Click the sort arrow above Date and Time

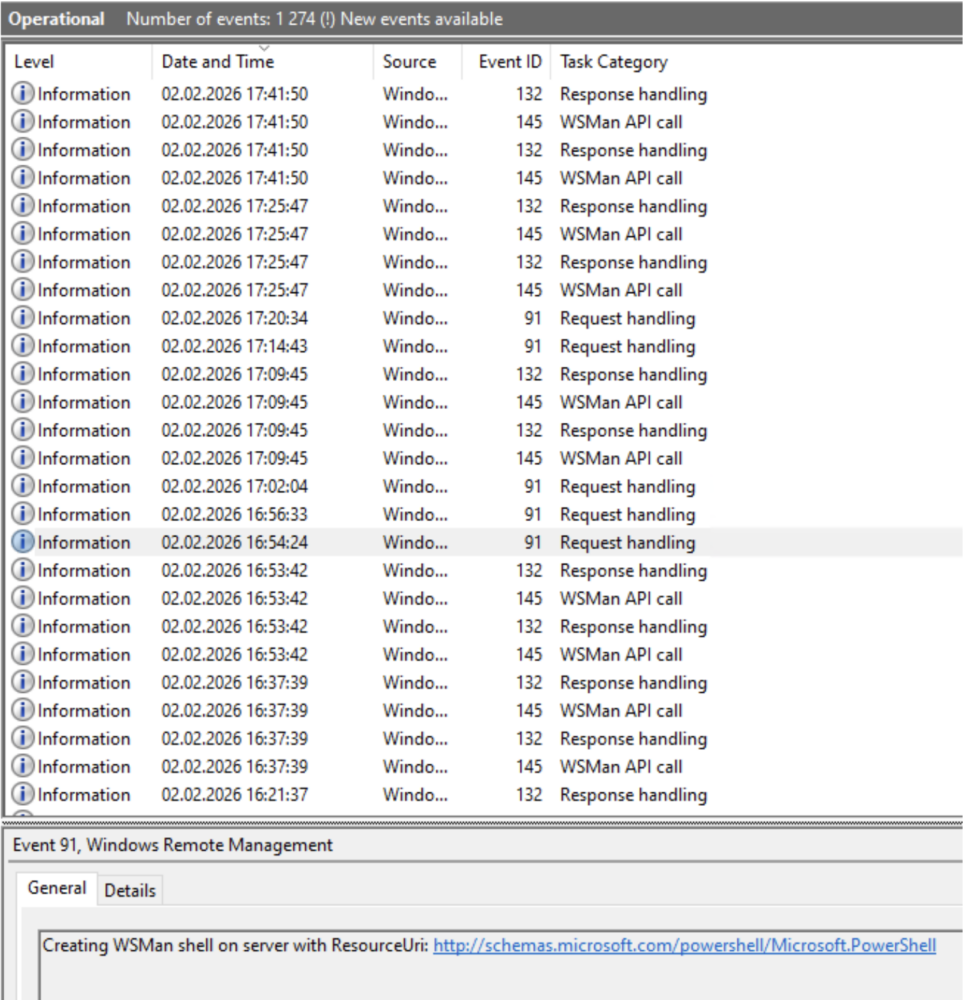click(264, 47)
